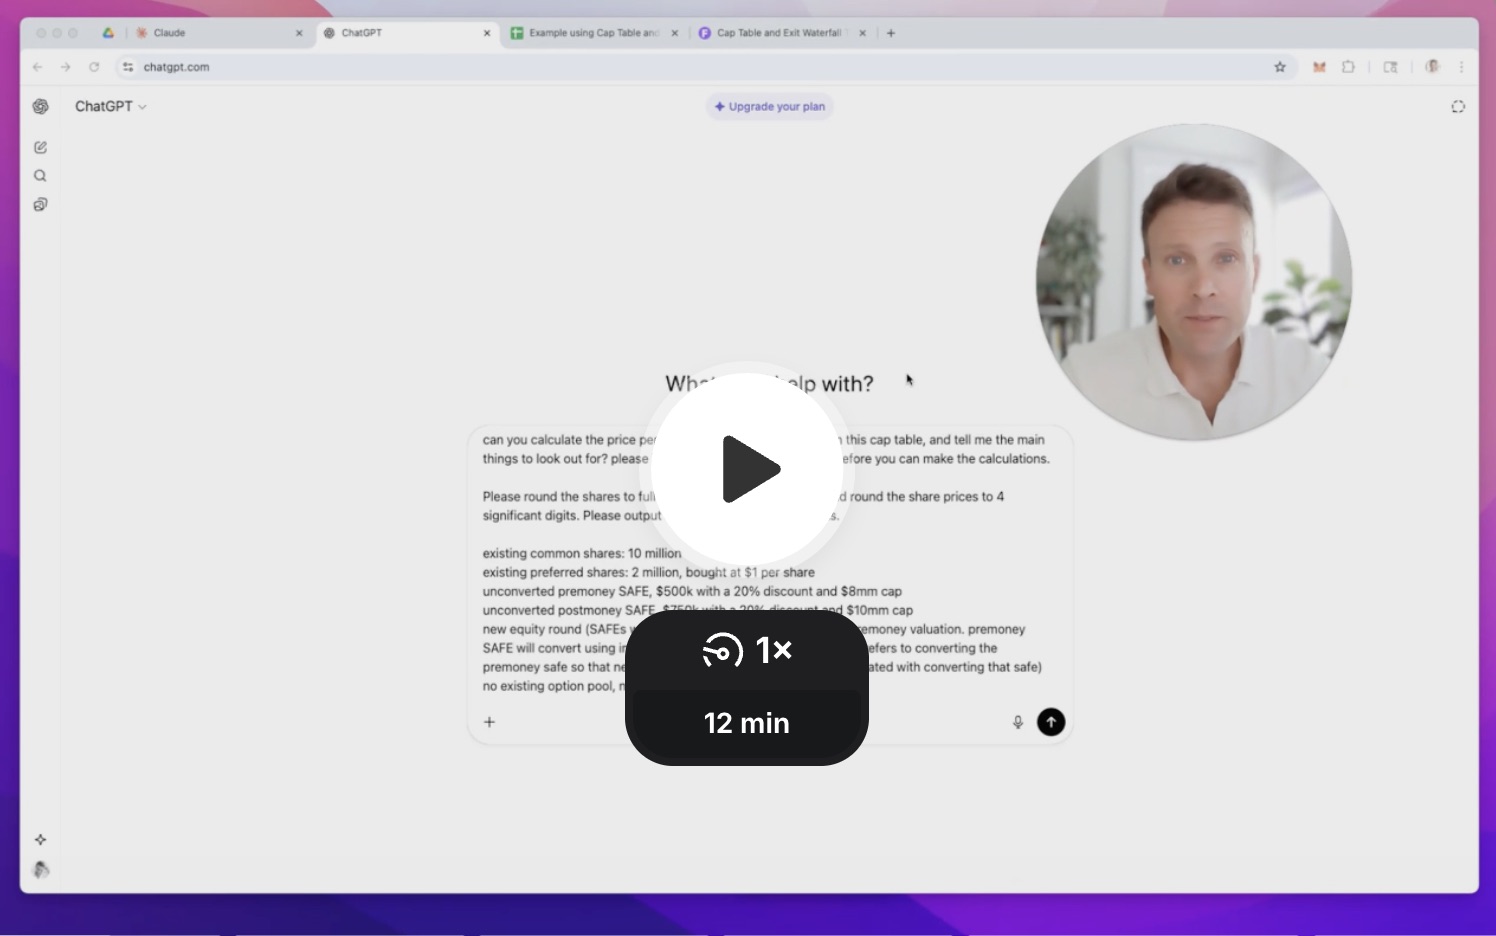
Task: Open a new browser tab
Action: pos(891,33)
